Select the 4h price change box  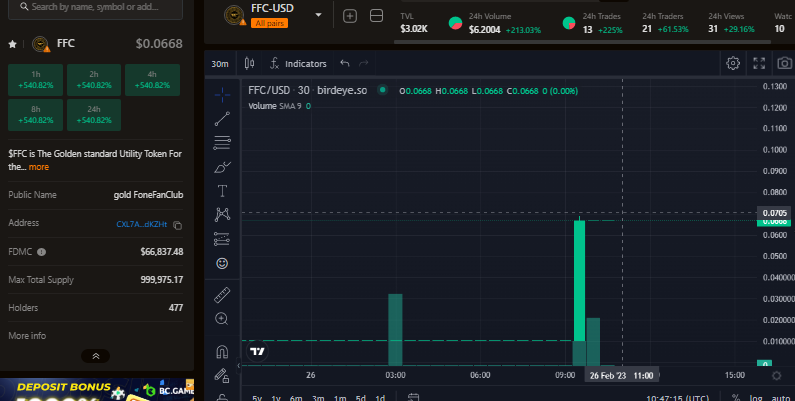coord(152,80)
